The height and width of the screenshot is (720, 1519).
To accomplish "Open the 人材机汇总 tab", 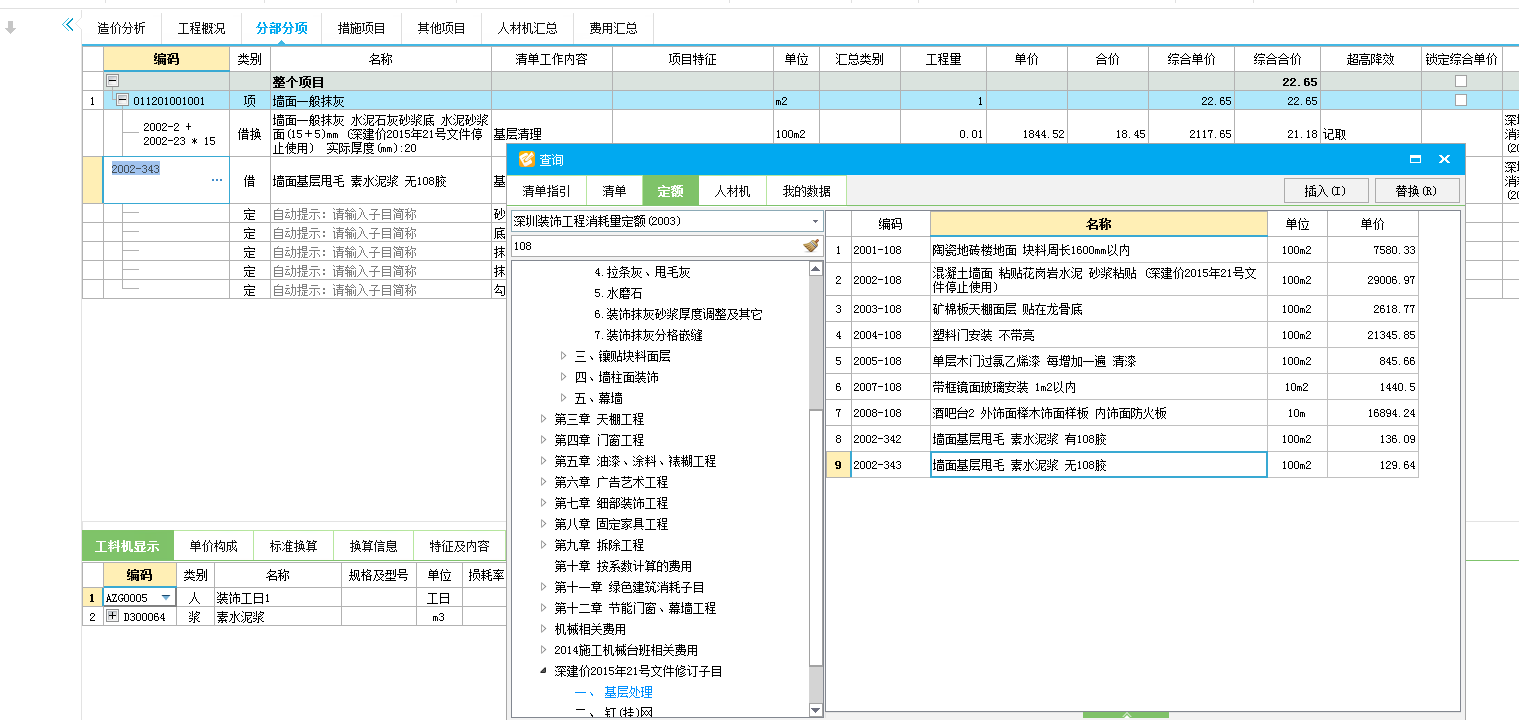I will (x=527, y=28).
